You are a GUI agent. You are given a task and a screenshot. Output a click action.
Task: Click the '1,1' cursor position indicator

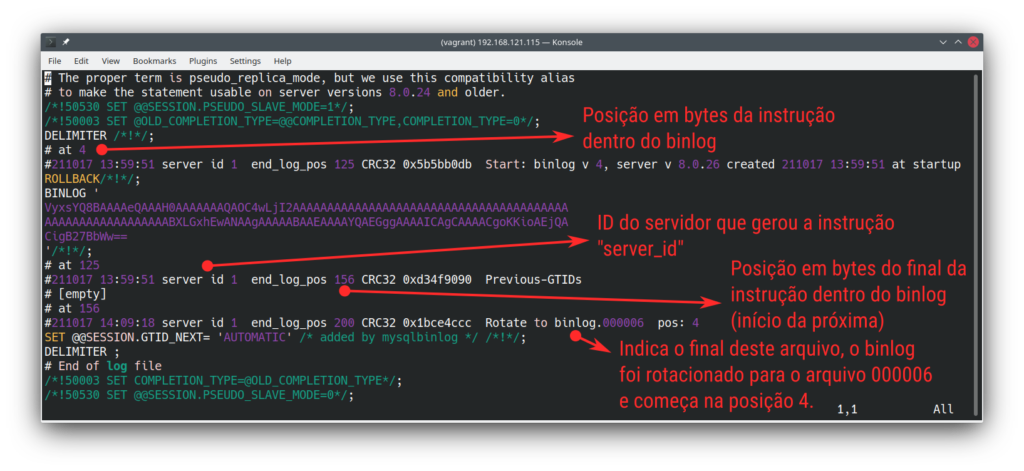pos(849,409)
